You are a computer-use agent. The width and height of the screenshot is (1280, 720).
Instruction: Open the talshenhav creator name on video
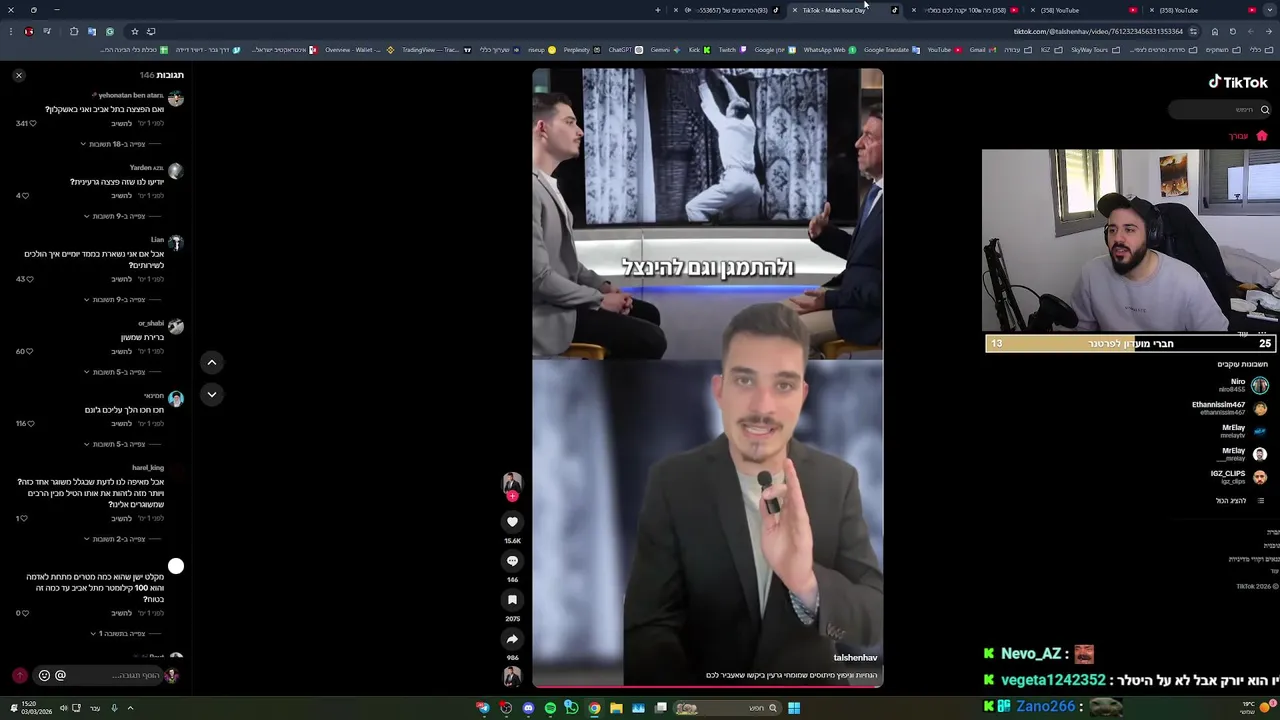tap(855, 658)
